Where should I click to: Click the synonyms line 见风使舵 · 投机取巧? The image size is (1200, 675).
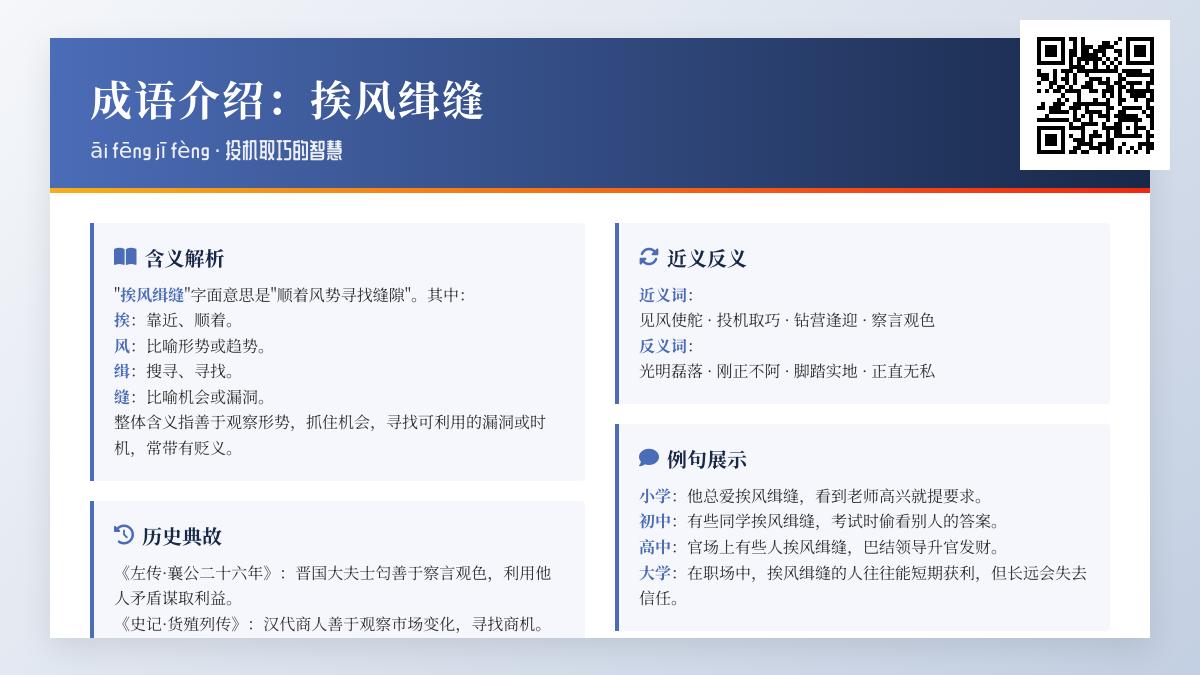[x=787, y=320]
